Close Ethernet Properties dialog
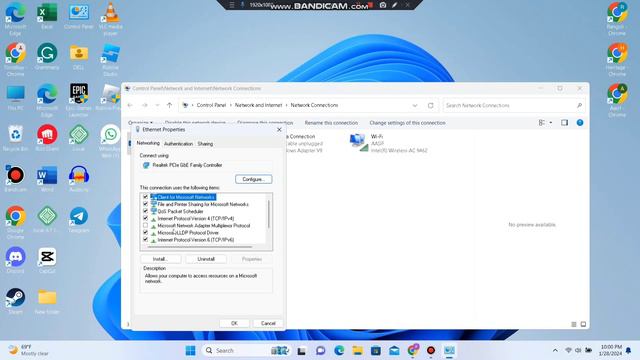 (x=279, y=129)
